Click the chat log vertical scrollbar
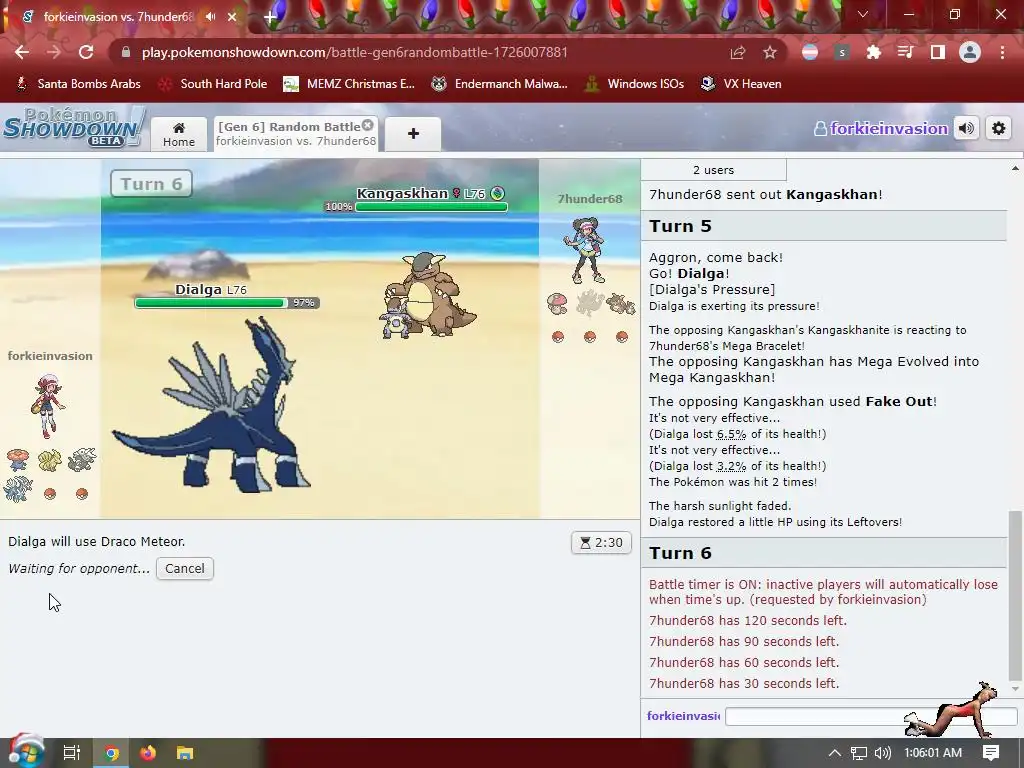Image resolution: width=1024 pixels, height=768 pixels. click(x=1015, y=594)
